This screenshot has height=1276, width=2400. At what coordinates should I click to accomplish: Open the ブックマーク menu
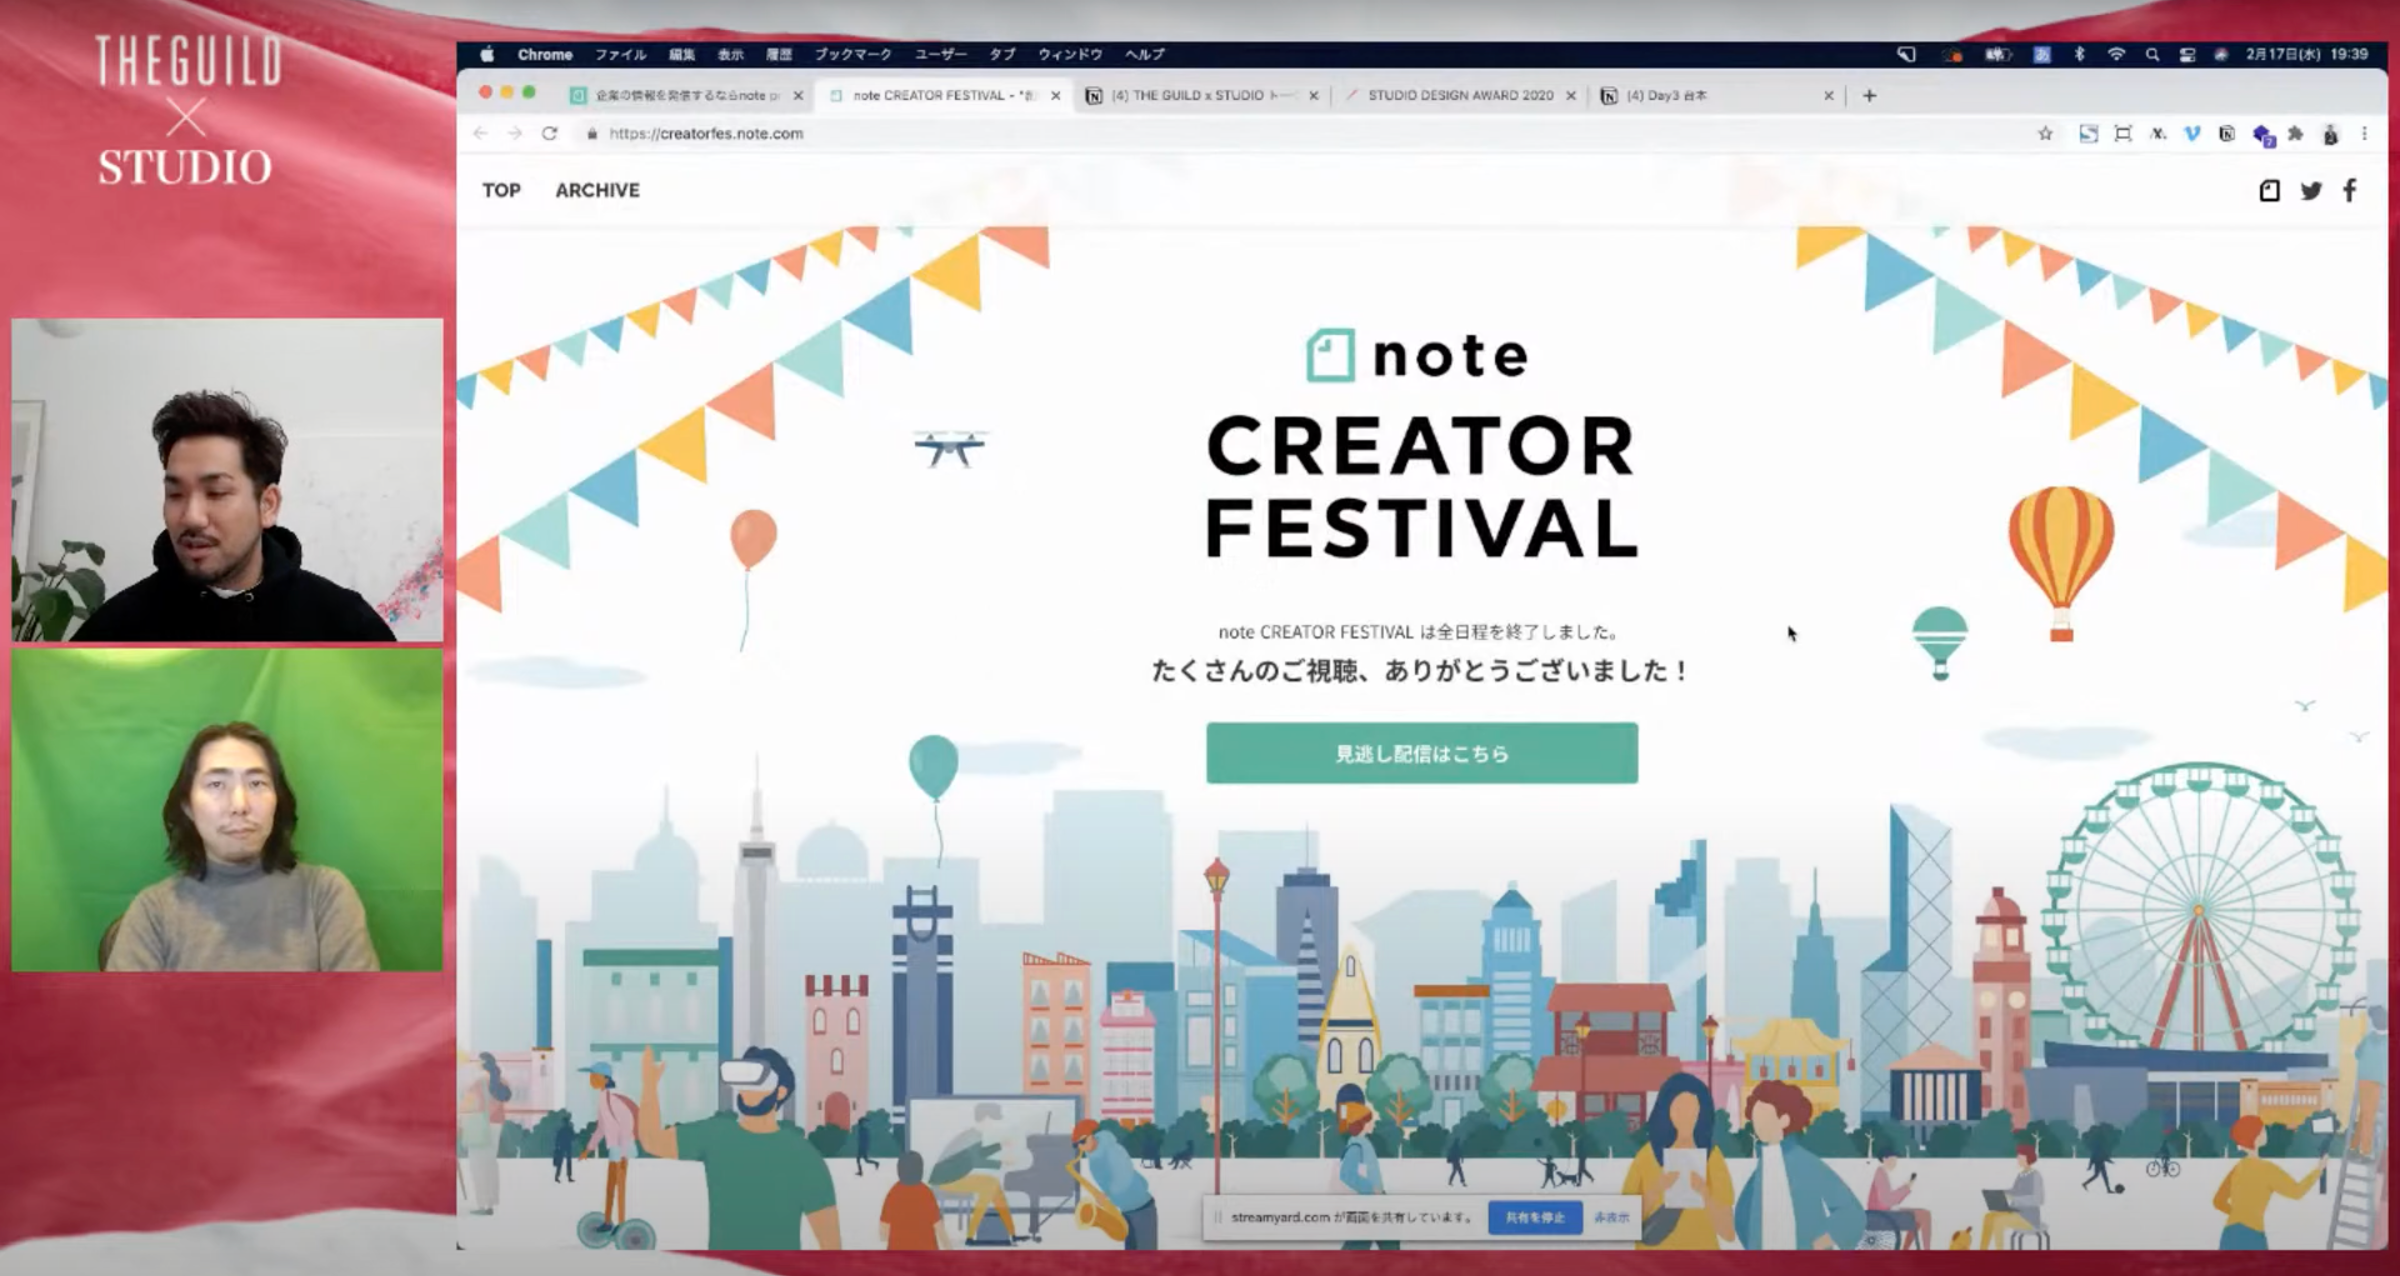pyautogui.click(x=852, y=54)
